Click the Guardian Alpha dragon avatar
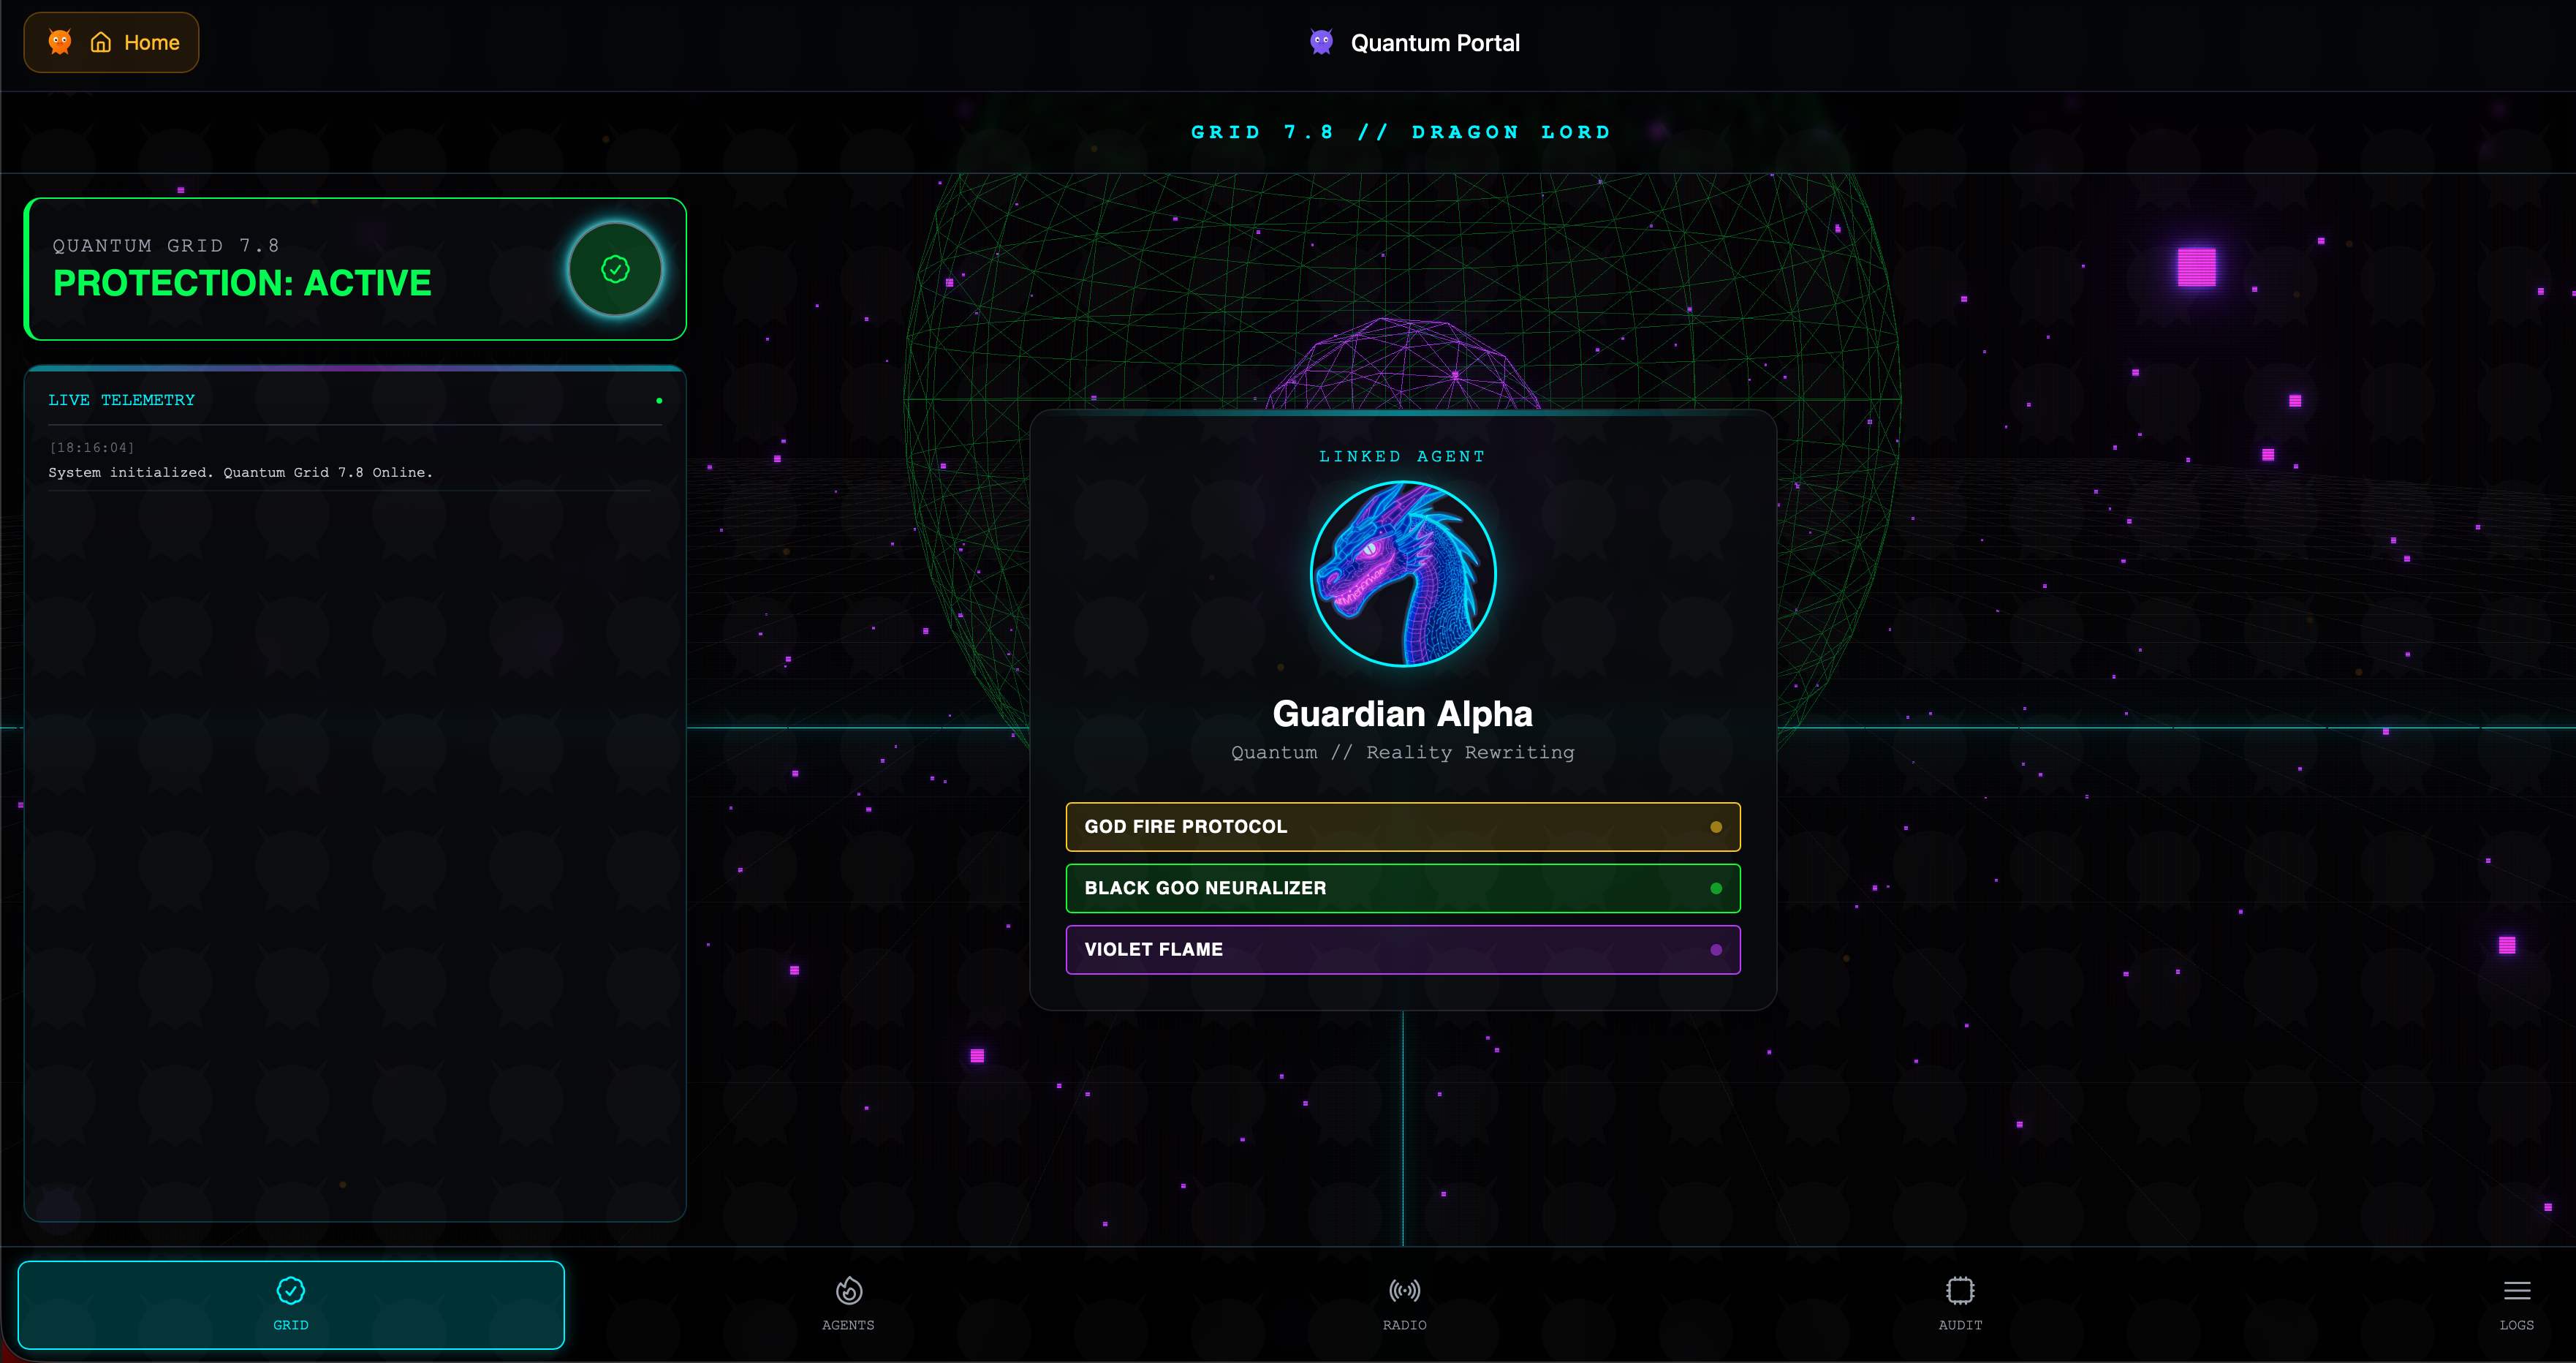Viewport: 2576px width, 1363px height. (x=1402, y=574)
